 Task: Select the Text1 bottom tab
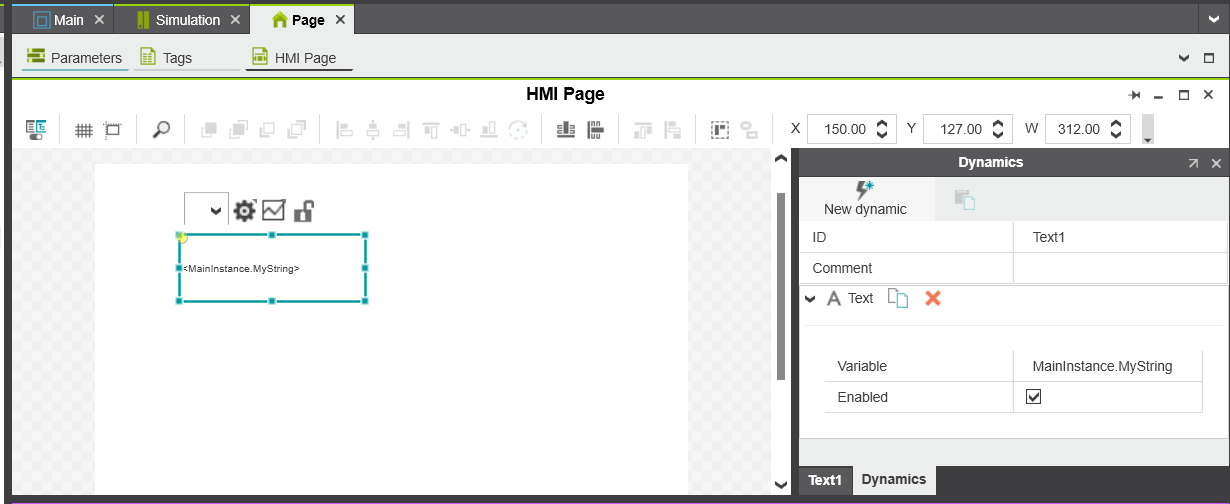point(825,480)
